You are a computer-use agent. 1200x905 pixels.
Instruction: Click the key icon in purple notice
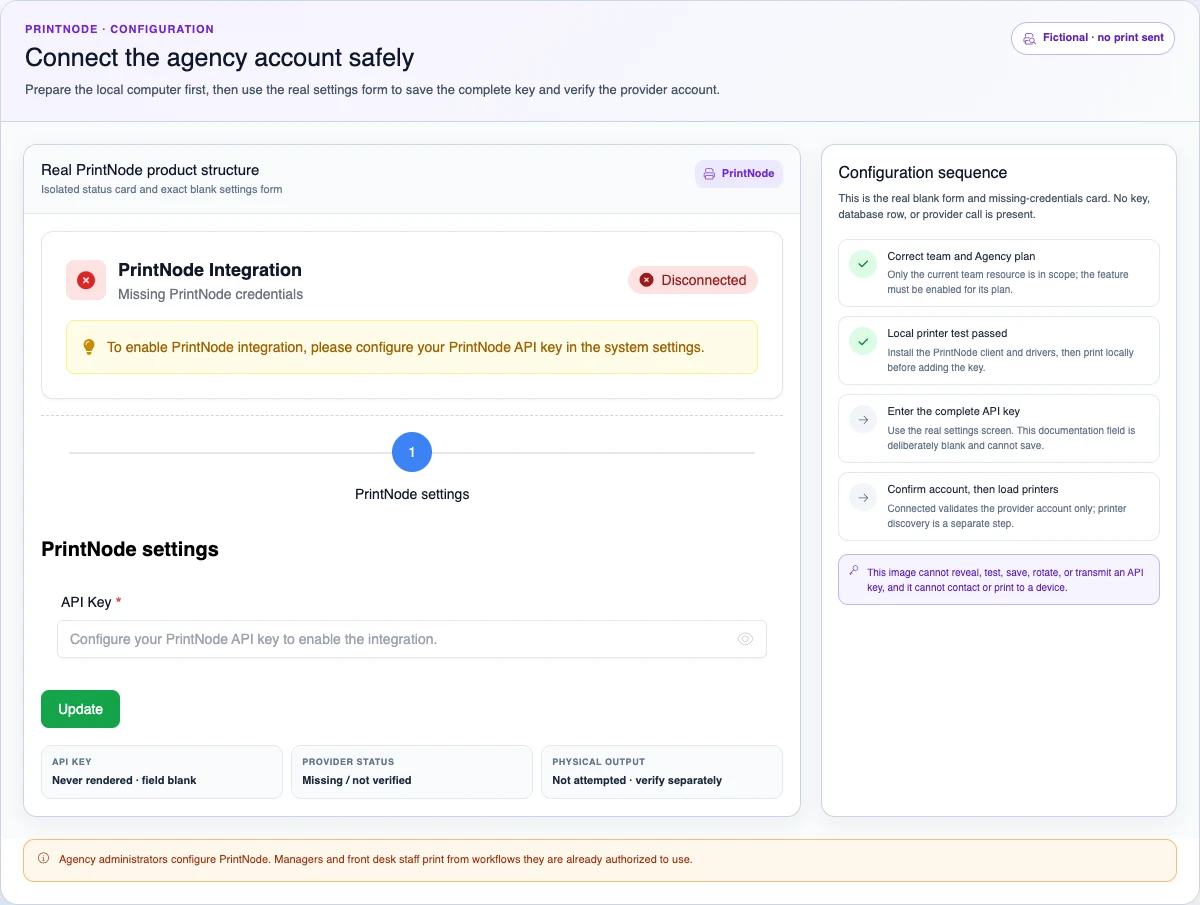click(853, 571)
